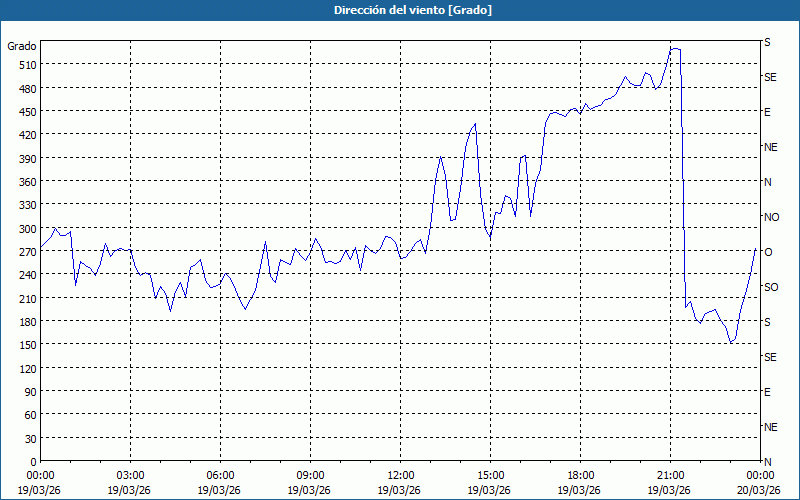Image resolution: width=800 pixels, height=500 pixels.
Task: Click the 21:00 time marker
Action: 670,475
